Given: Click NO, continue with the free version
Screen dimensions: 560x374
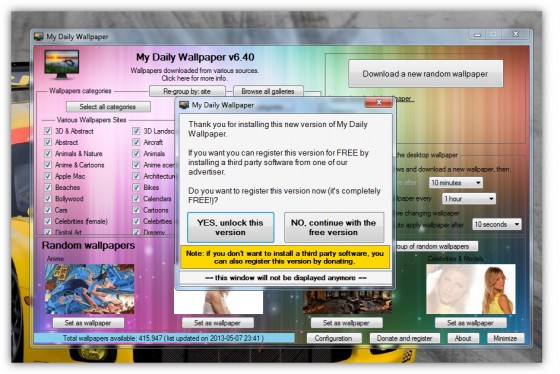Looking at the screenshot, I should (334, 228).
